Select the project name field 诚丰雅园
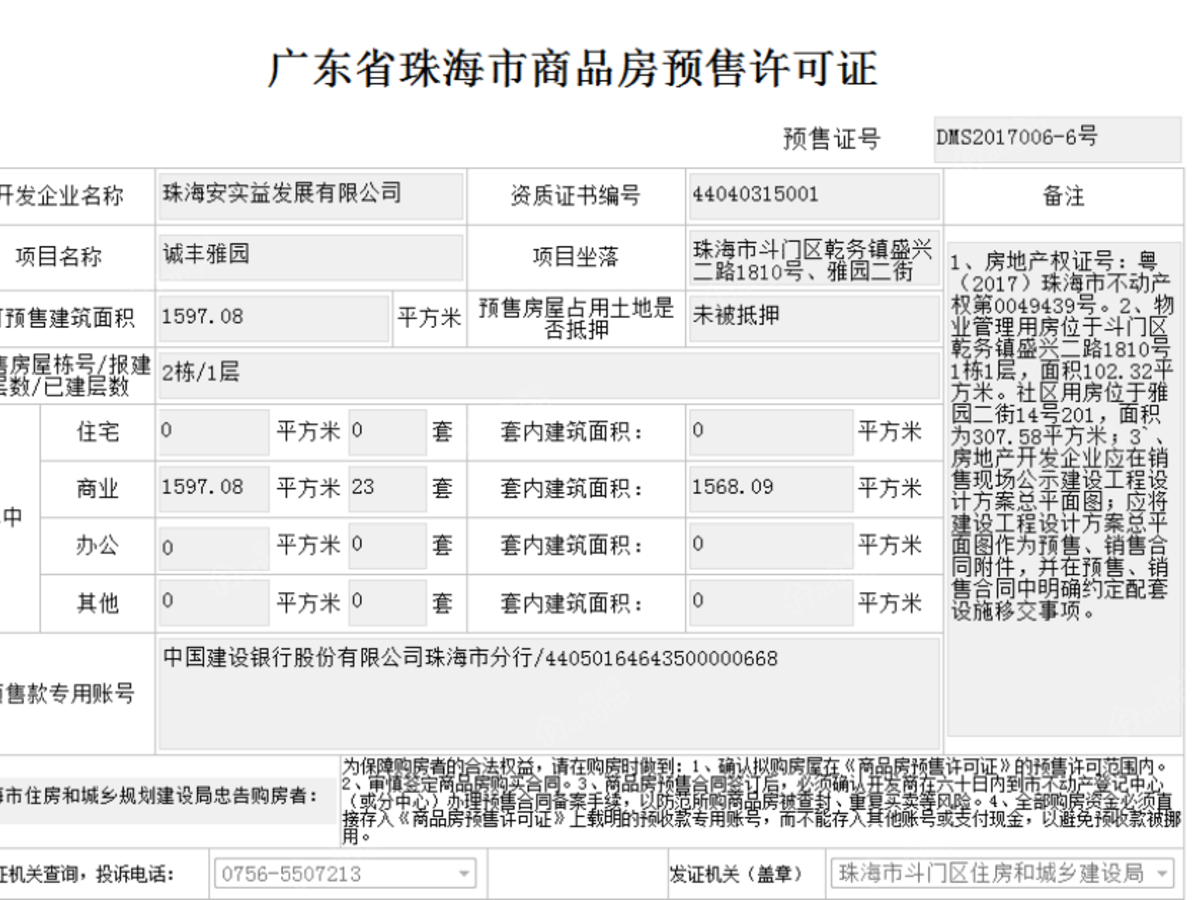This screenshot has height=900, width=1200. 311,257
